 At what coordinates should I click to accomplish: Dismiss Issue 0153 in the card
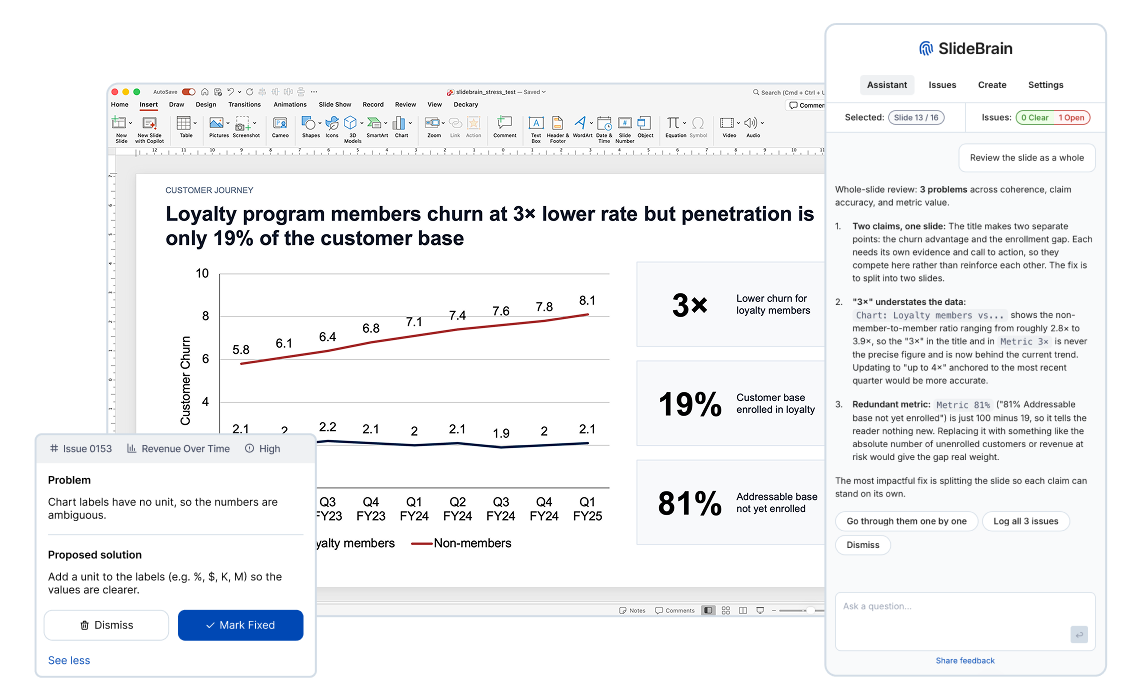(x=106, y=625)
